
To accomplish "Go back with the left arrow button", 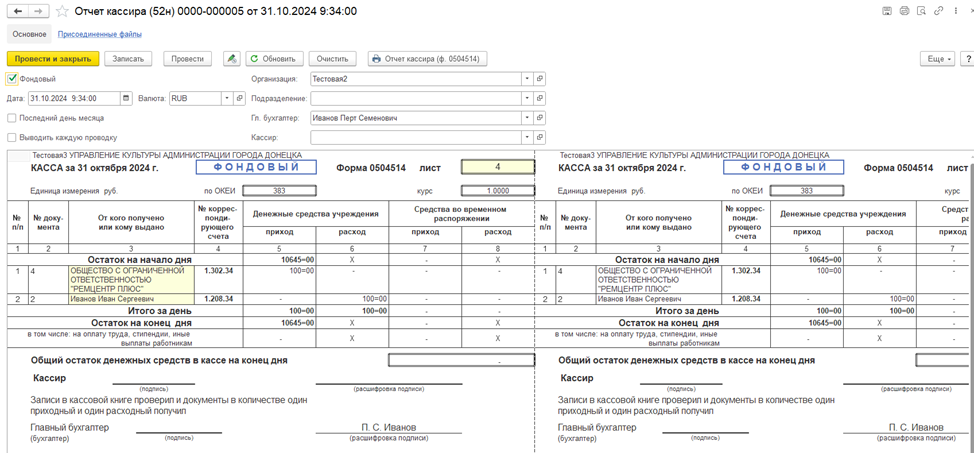I will point(17,11).
